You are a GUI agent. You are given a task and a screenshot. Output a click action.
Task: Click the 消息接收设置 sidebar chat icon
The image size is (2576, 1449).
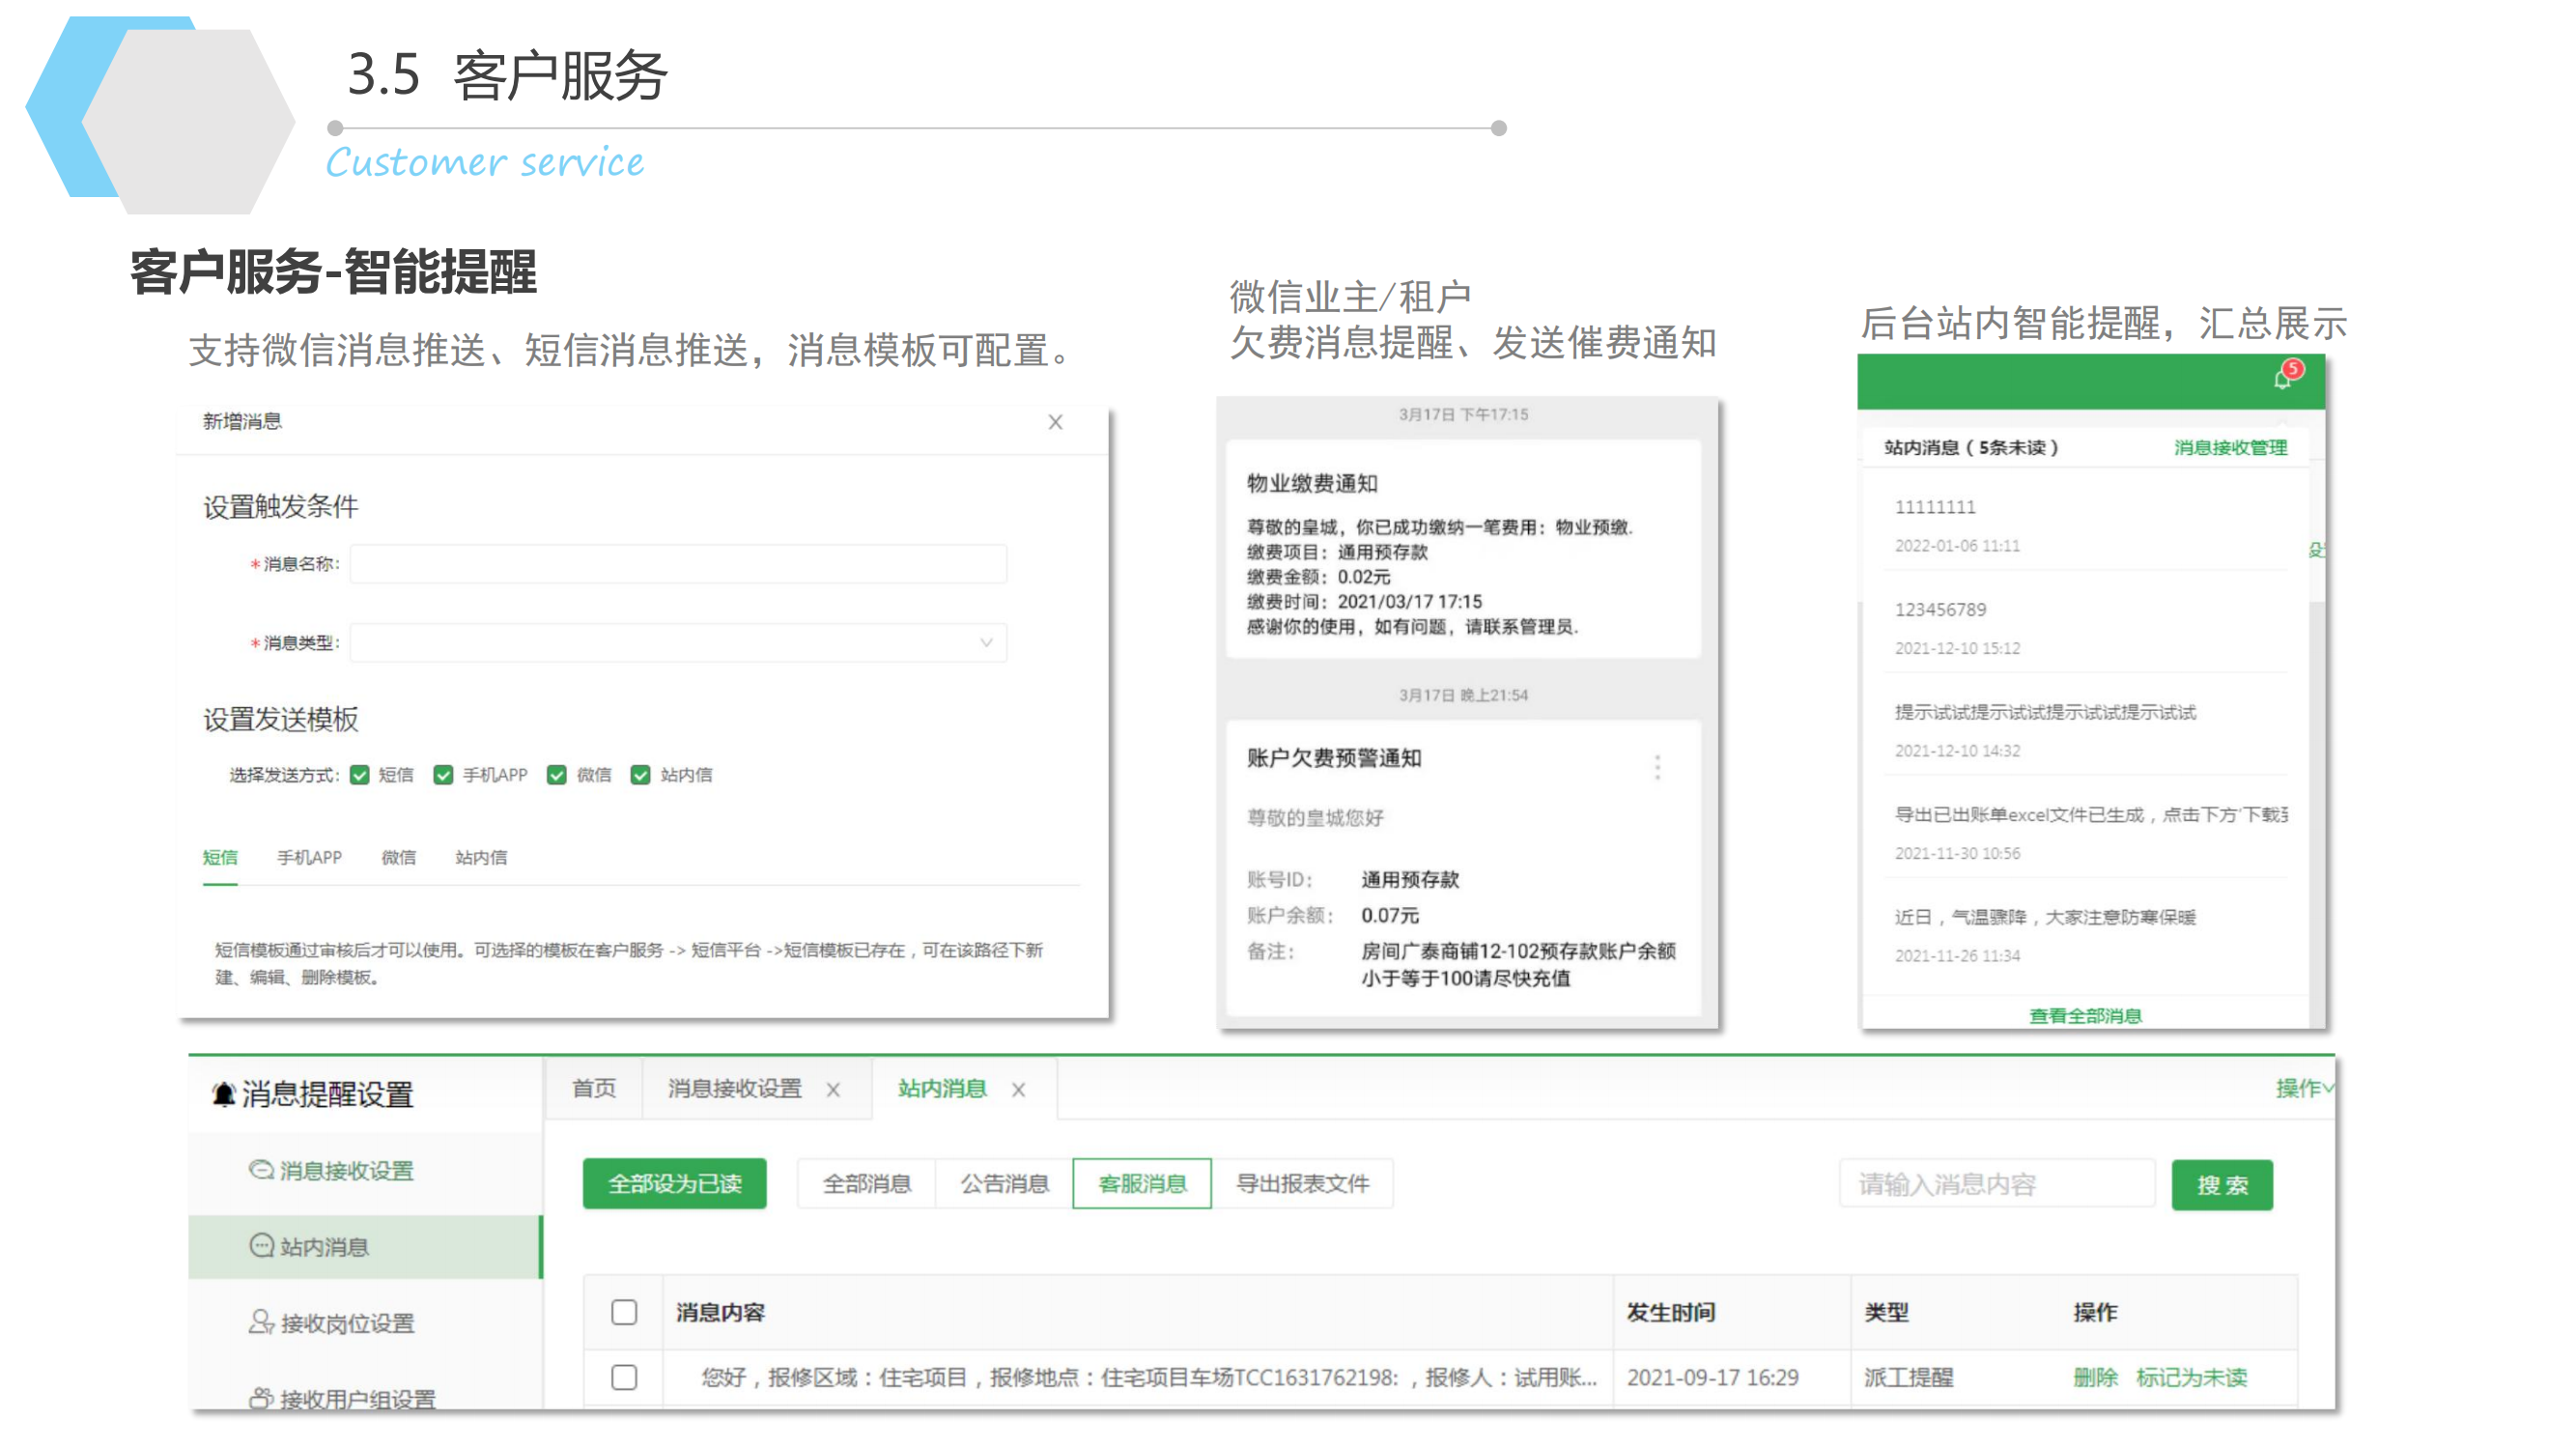(x=261, y=1169)
